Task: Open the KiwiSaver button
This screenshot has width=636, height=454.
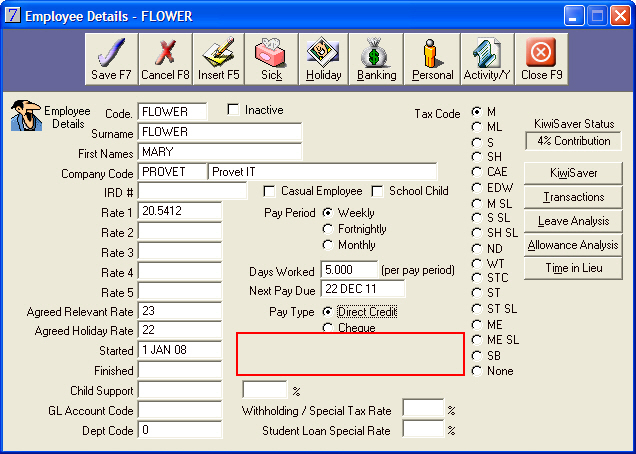Action: point(573,173)
